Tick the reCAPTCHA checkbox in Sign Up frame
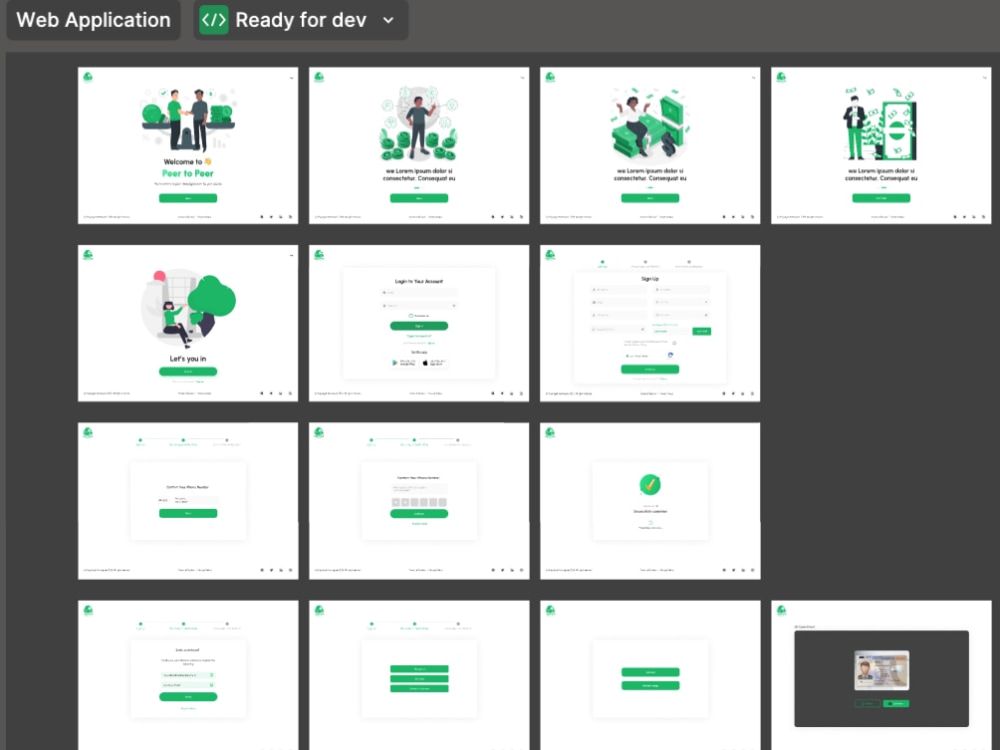 628,356
